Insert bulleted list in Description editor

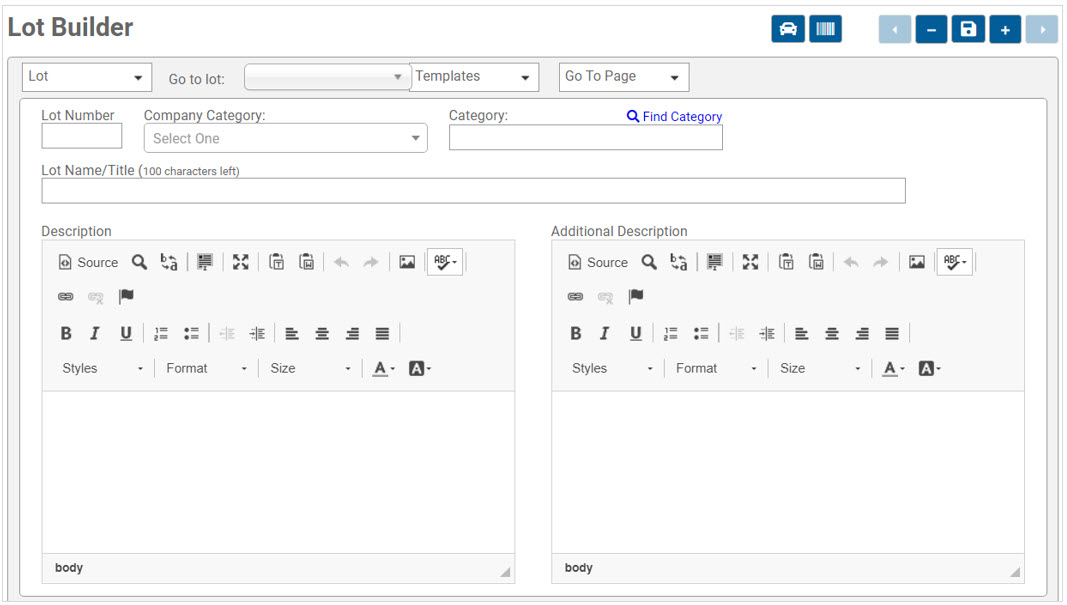[191, 333]
